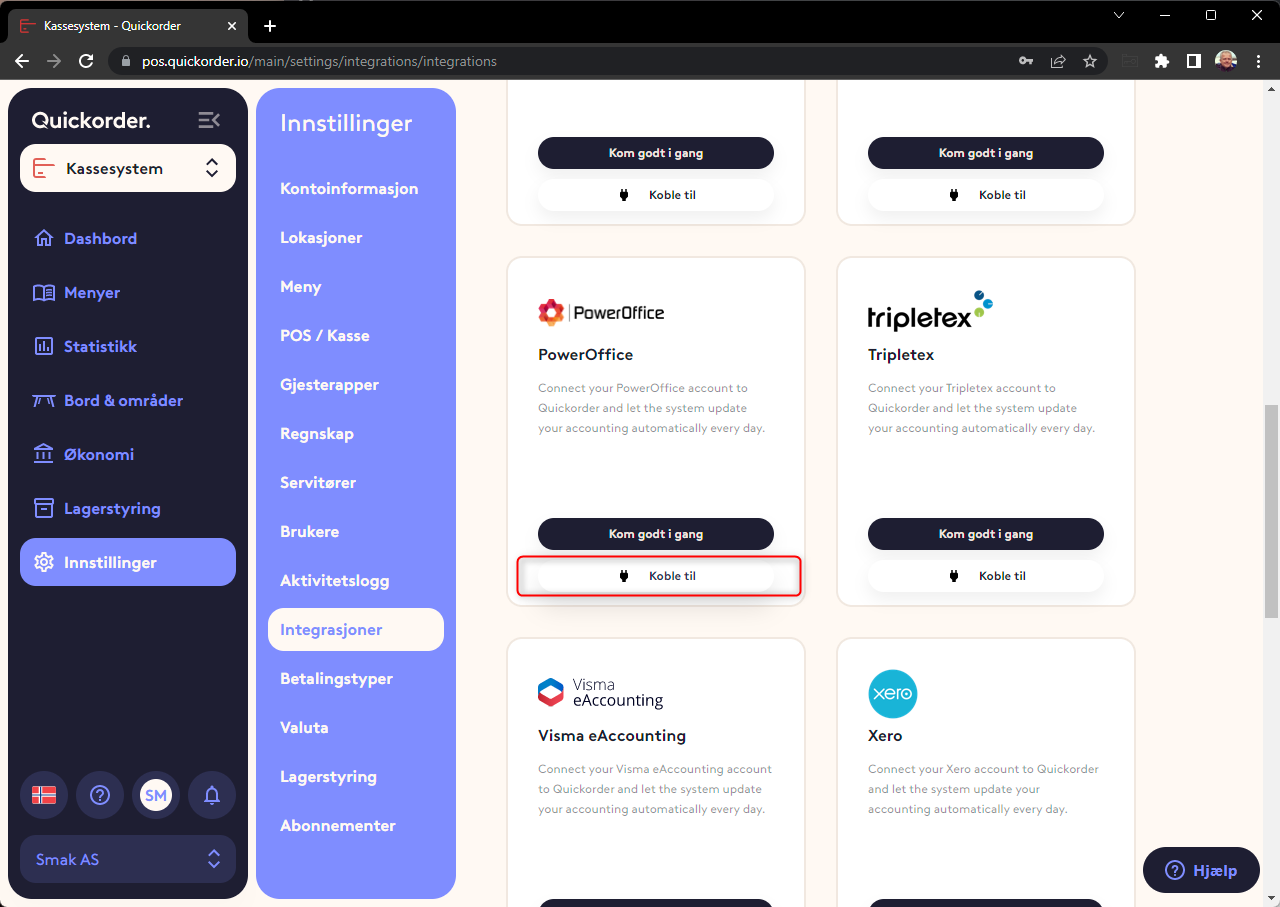Image resolution: width=1280 pixels, height=907 pixels.
Task: Bookmark this page with the star icon
Action: (1090, 61)
